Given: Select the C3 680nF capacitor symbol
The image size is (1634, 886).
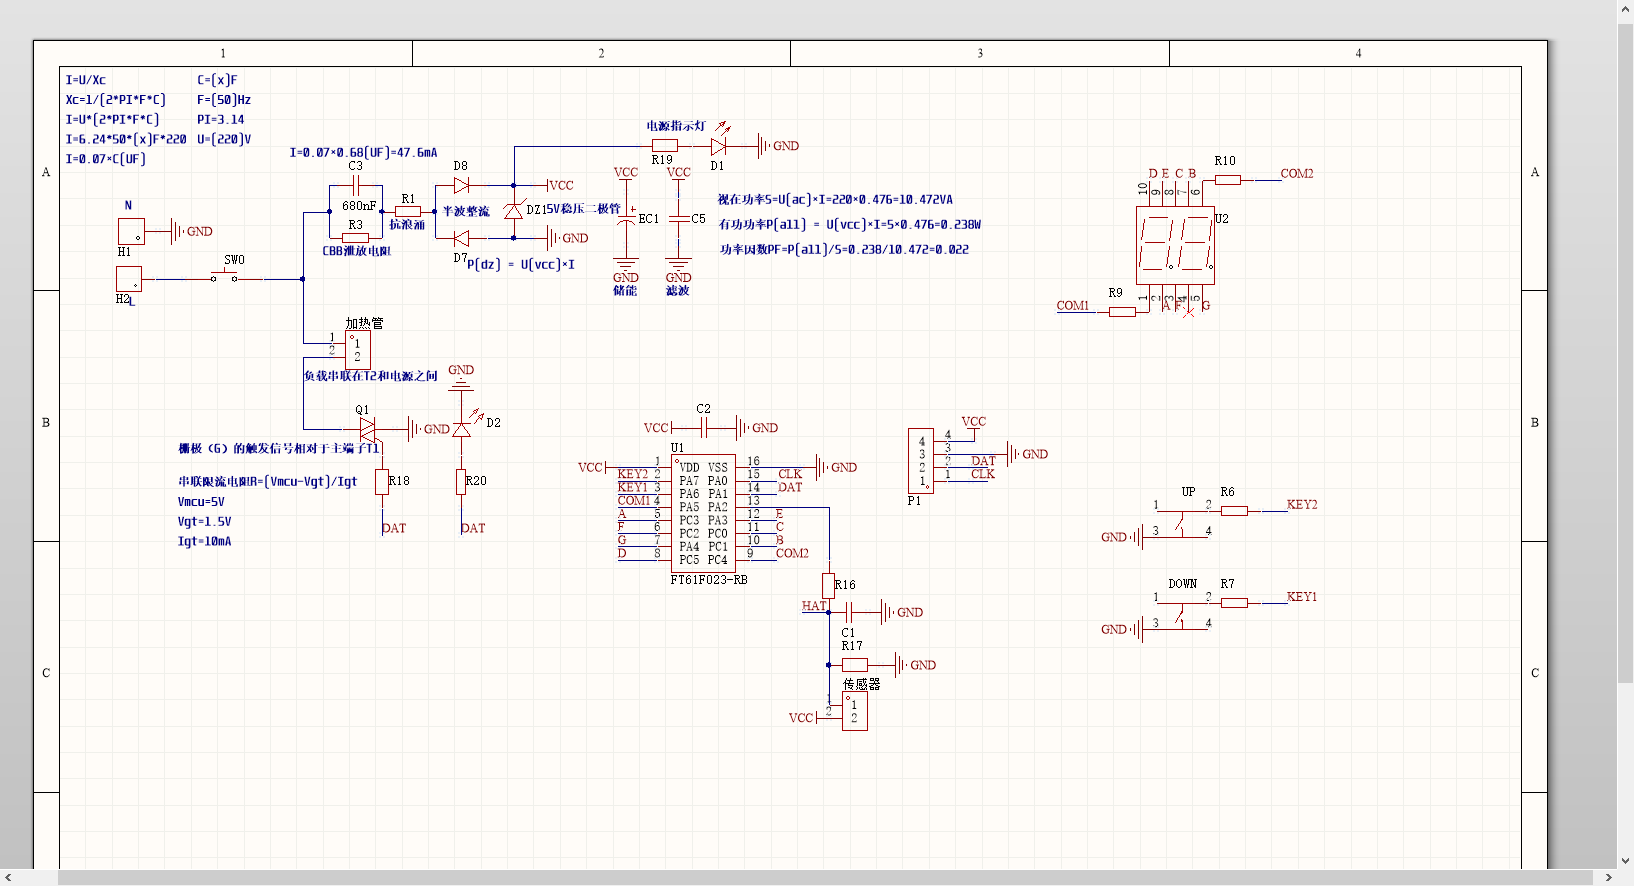Looking at the screenshot, I should [355, 186].
